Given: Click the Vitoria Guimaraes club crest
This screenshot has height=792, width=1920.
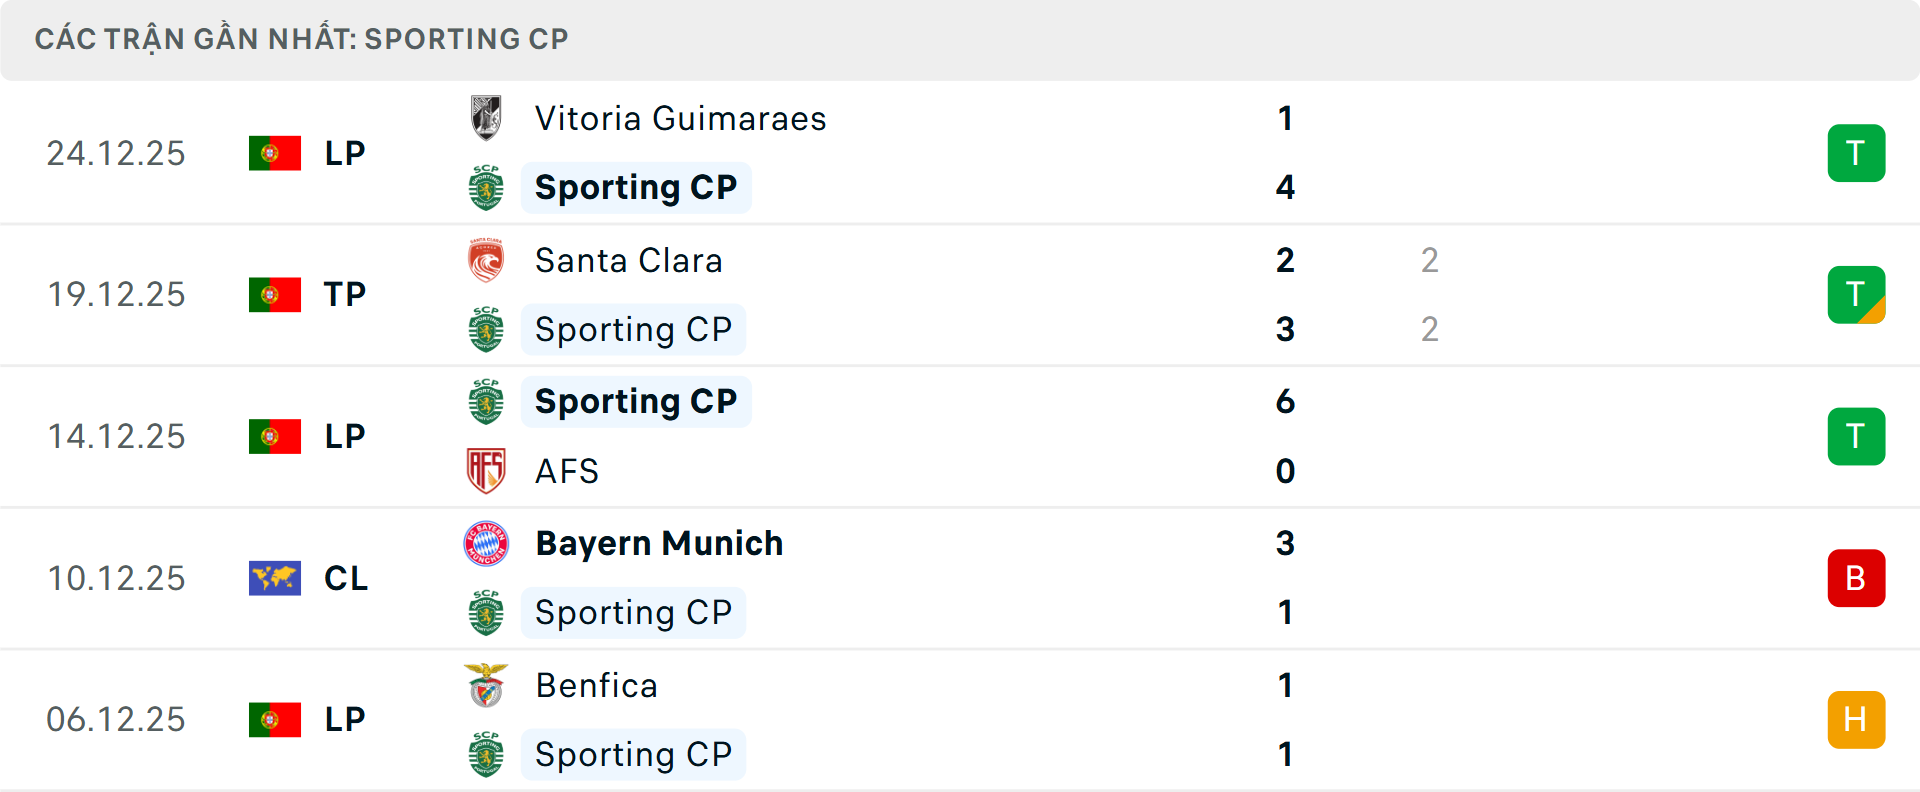Looking at the screenshot, I should (x=486, y=118).
